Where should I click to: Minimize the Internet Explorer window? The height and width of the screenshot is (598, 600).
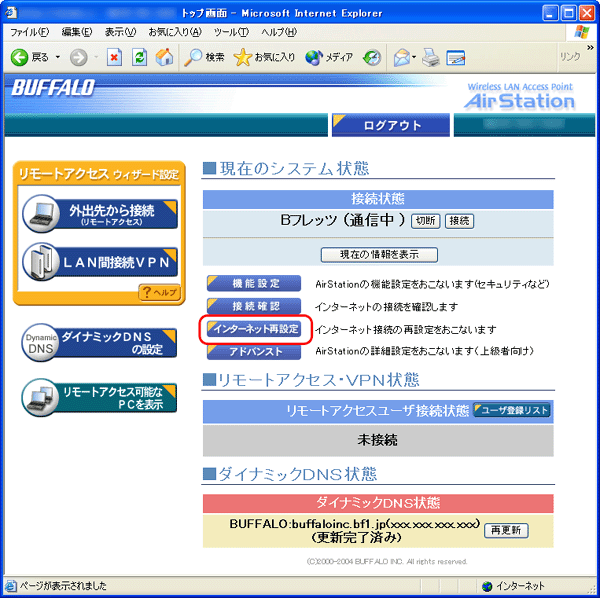click(x=550, y=13)
